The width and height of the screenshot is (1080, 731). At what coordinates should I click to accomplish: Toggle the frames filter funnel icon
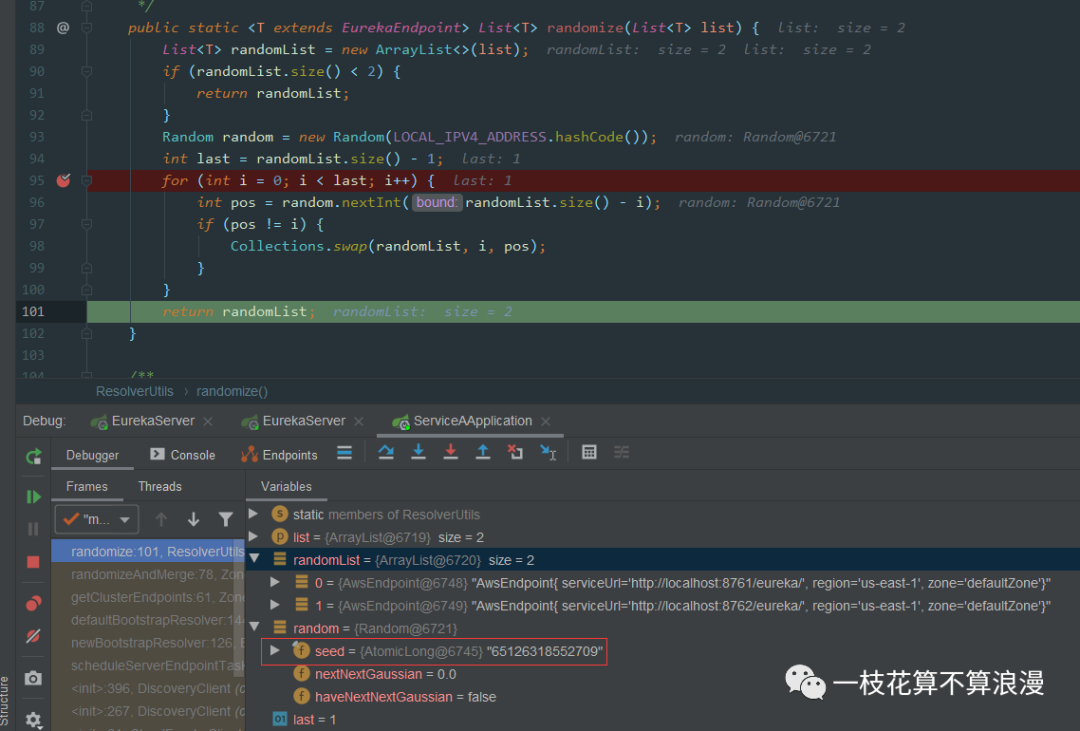(x=226, y=519)
